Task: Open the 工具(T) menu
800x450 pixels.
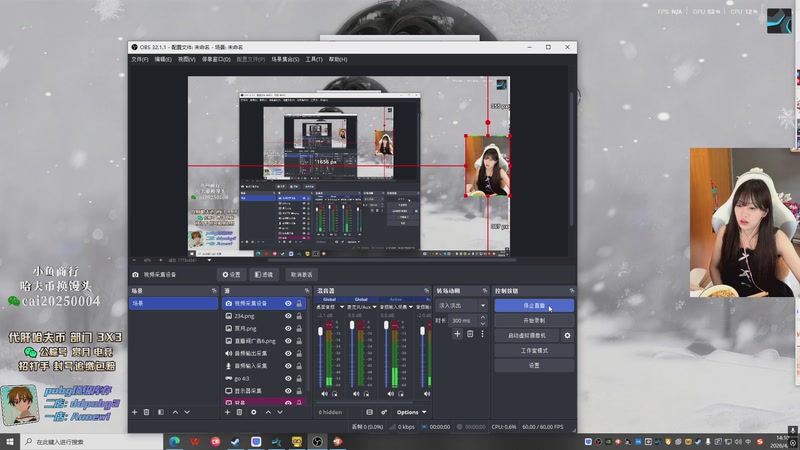Action: 314,60
